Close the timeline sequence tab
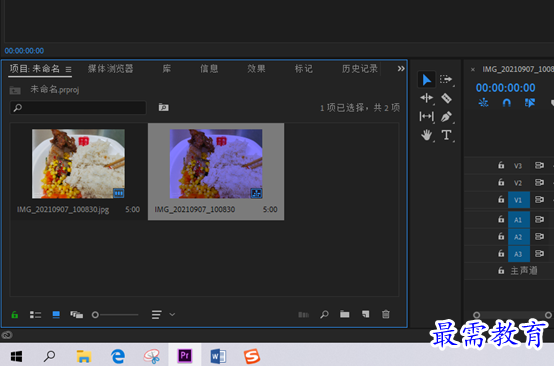Image resolution: width=554 pixels, height=366 pixels. (473, 70)
